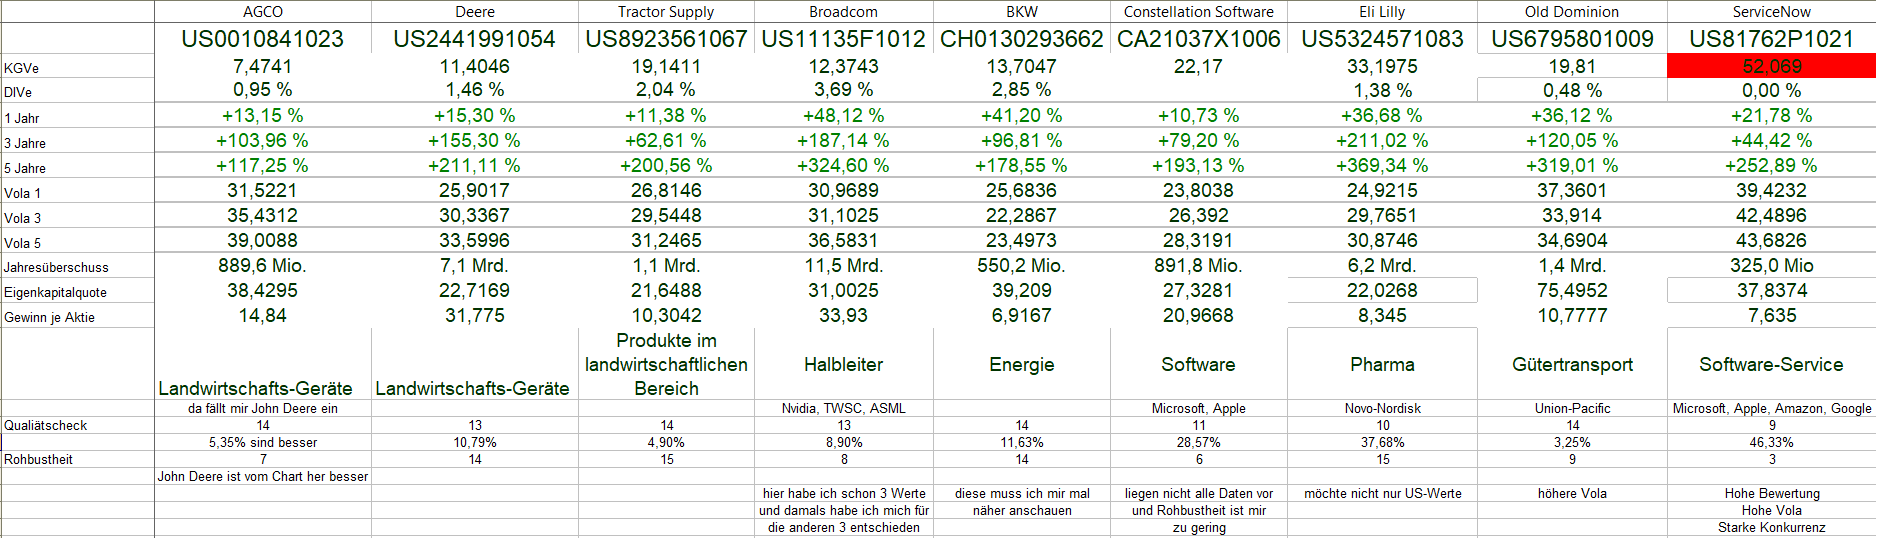Image resolution: width=1877 pixels, height=538 pixels.
Task: Select the AGCO DIVe value 0,95 %
Action: pos(263,90)
